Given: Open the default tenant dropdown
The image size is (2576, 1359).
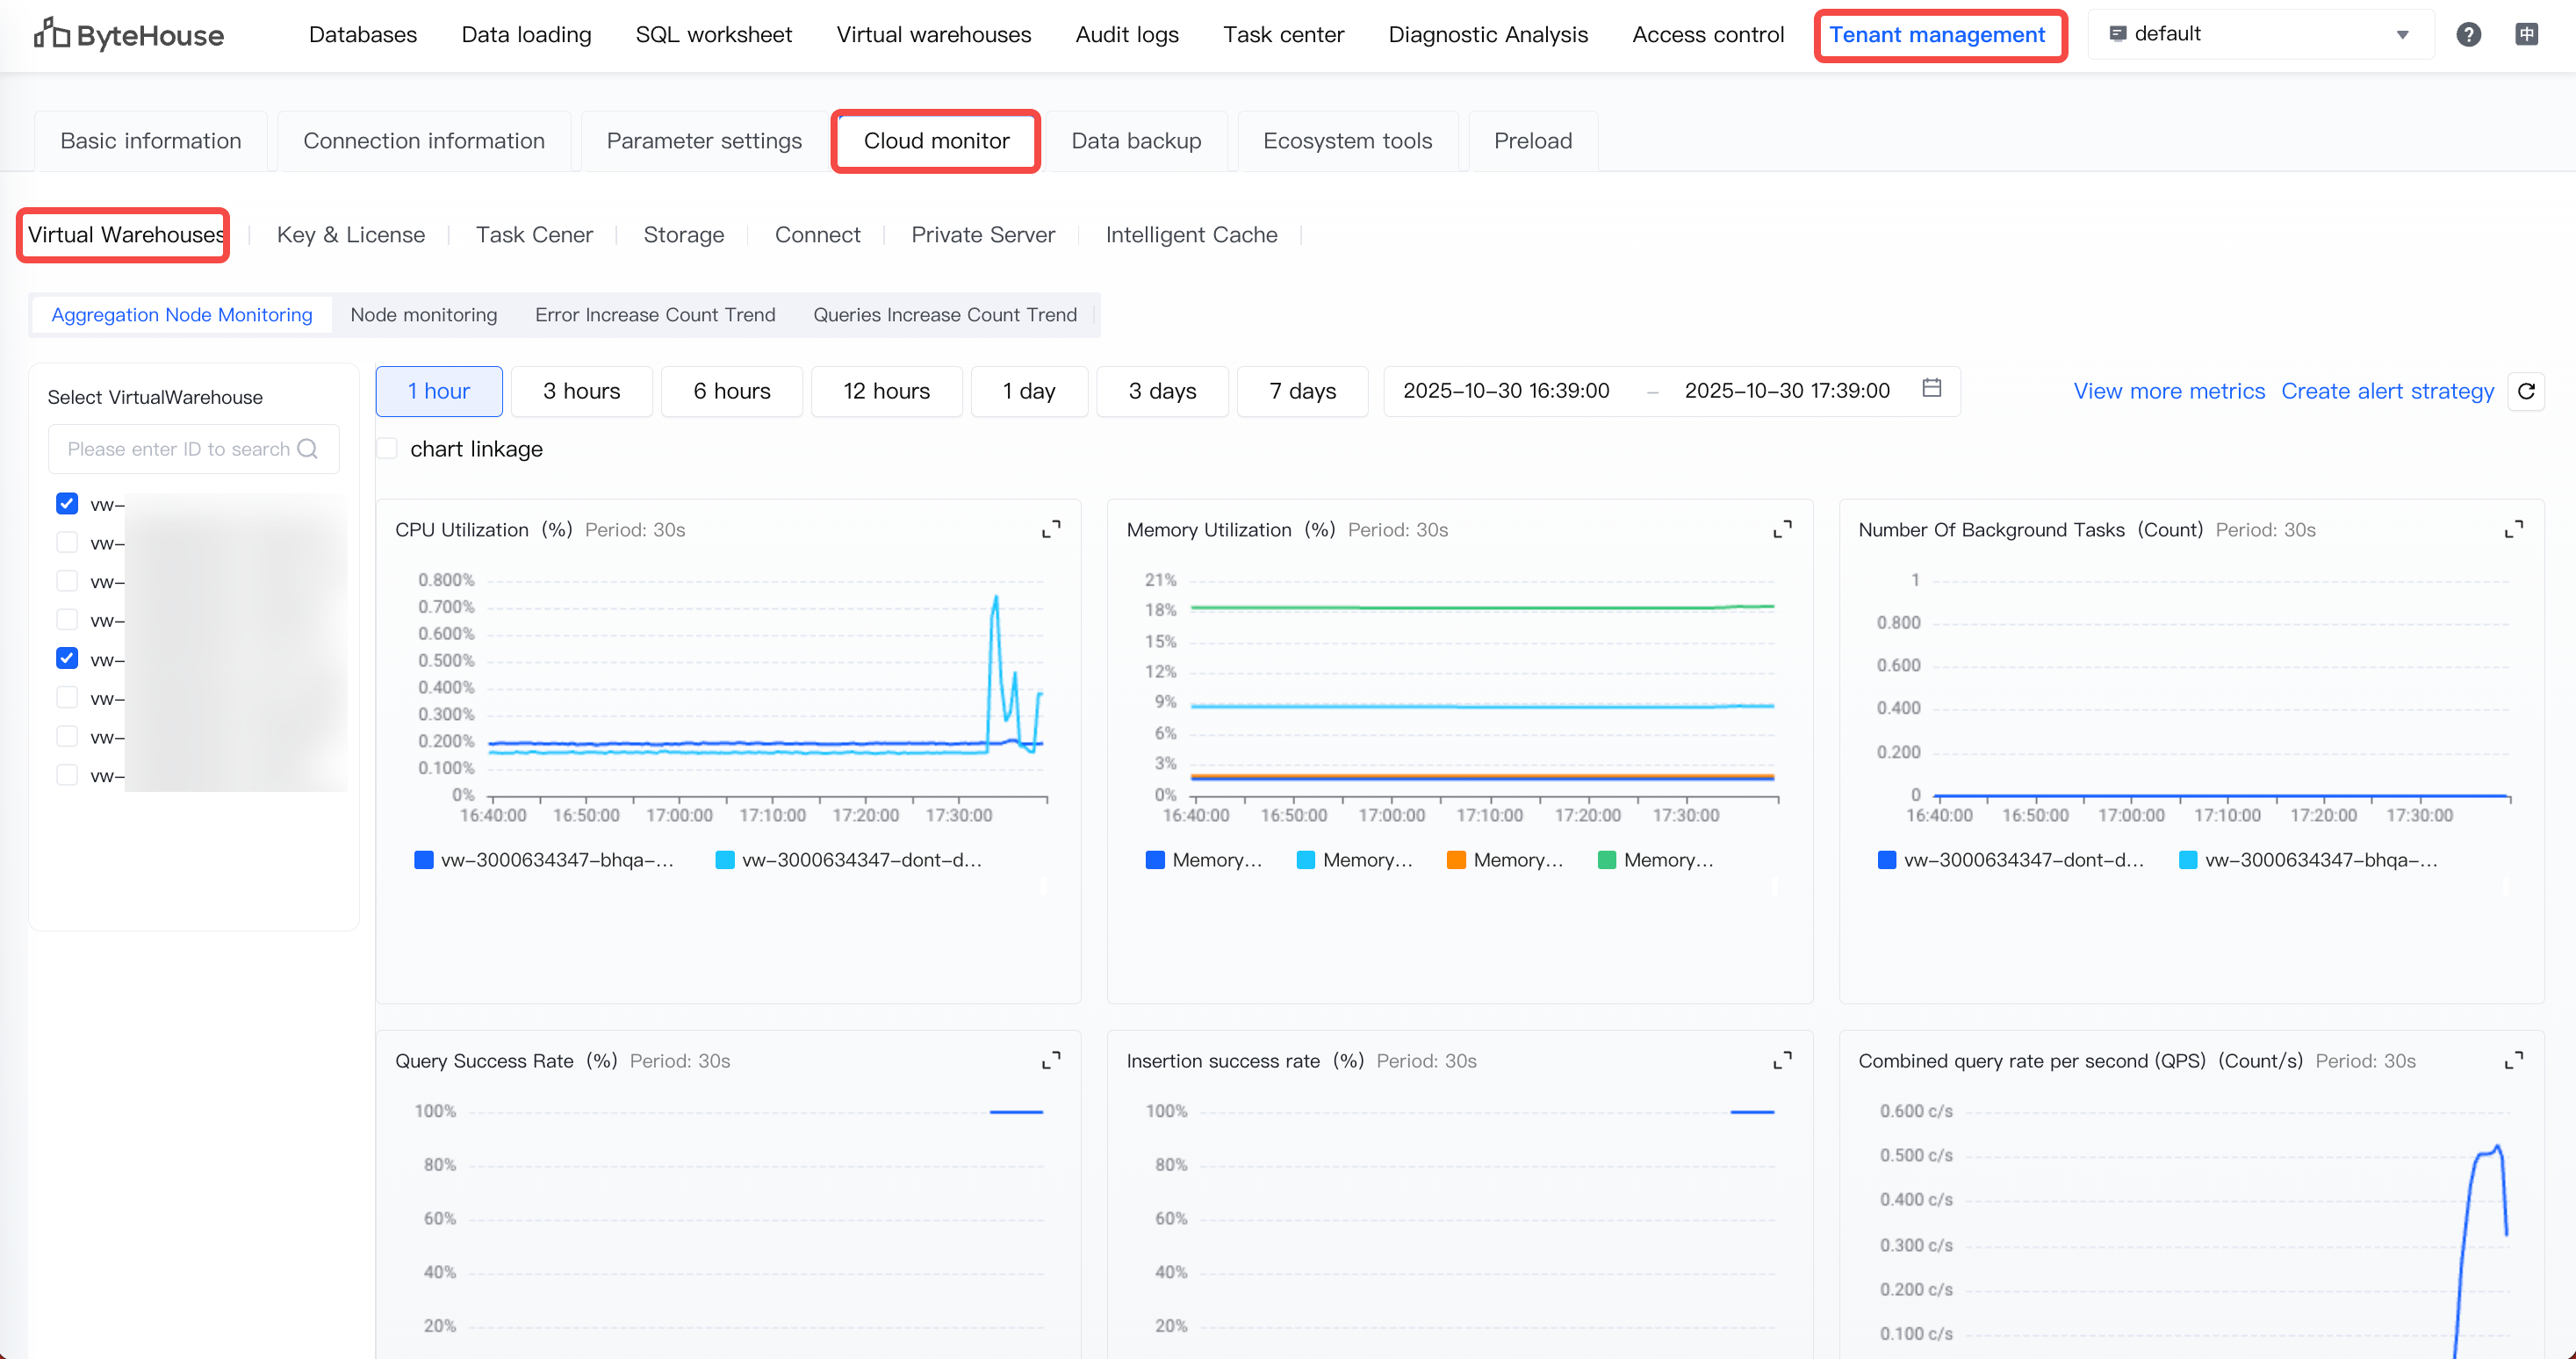Looking at the screenshot, I should point(2260,35).
